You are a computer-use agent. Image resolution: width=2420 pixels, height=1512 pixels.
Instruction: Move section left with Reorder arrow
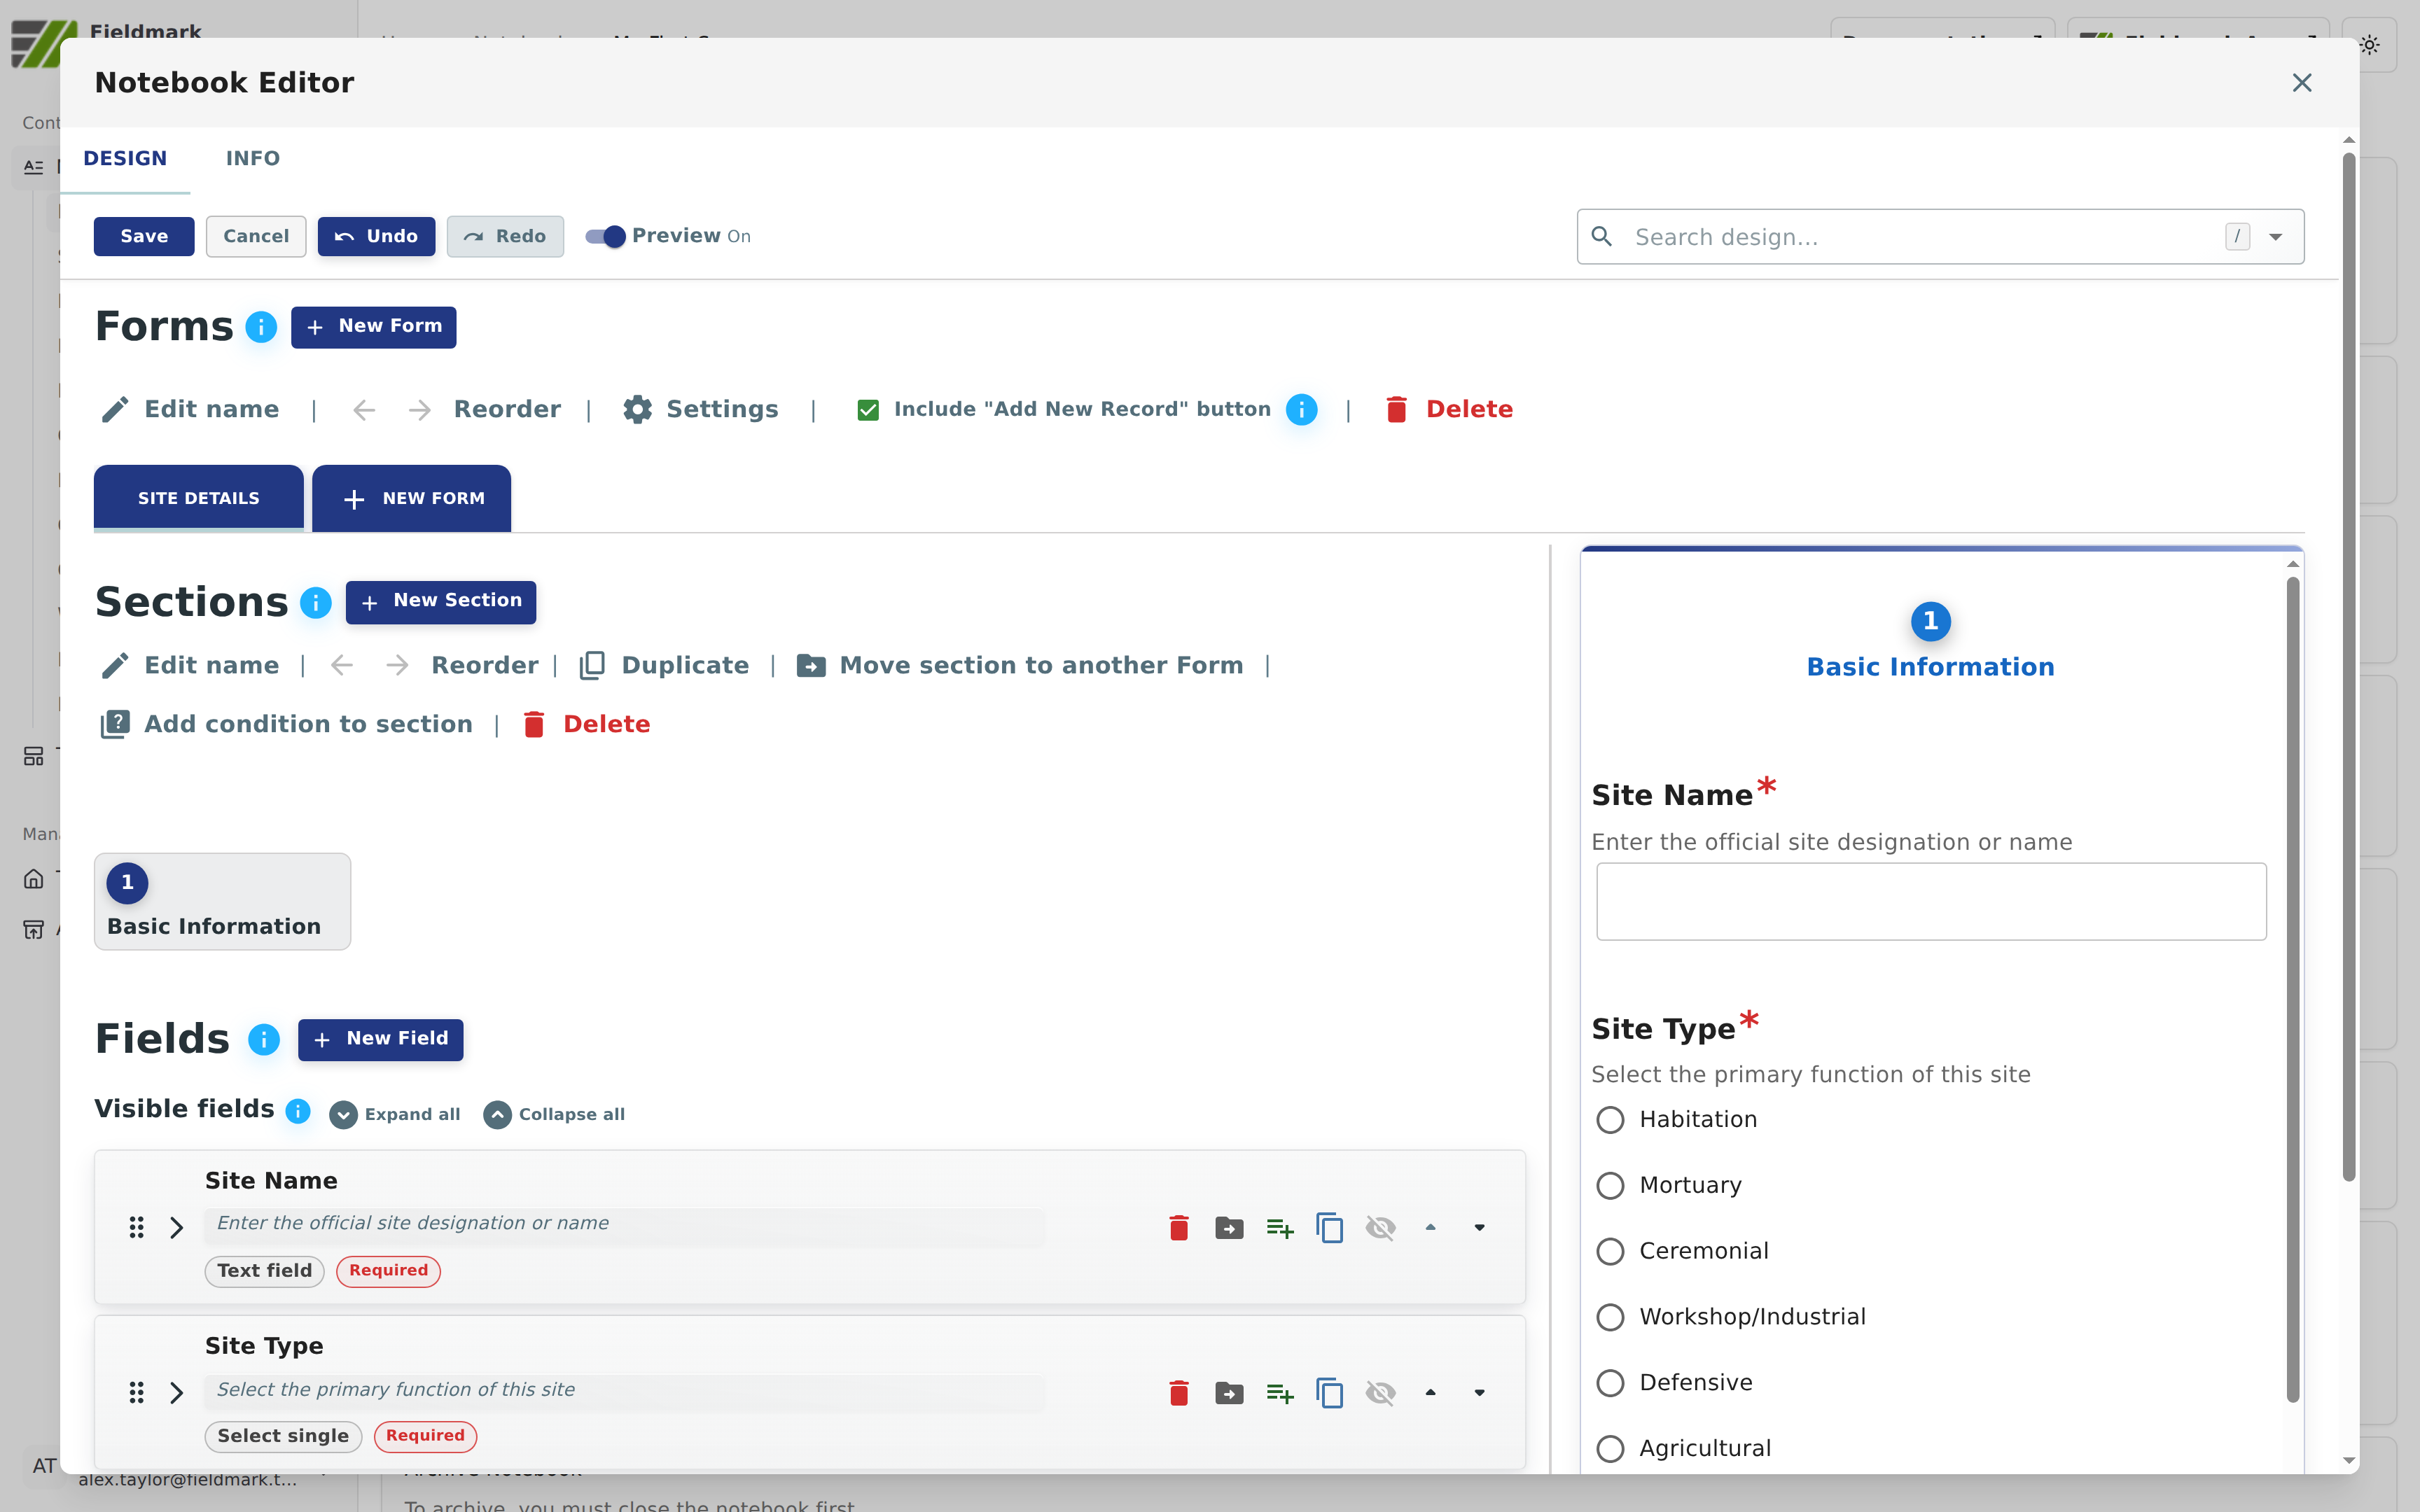pyautogui.click(x=342, y=666)
